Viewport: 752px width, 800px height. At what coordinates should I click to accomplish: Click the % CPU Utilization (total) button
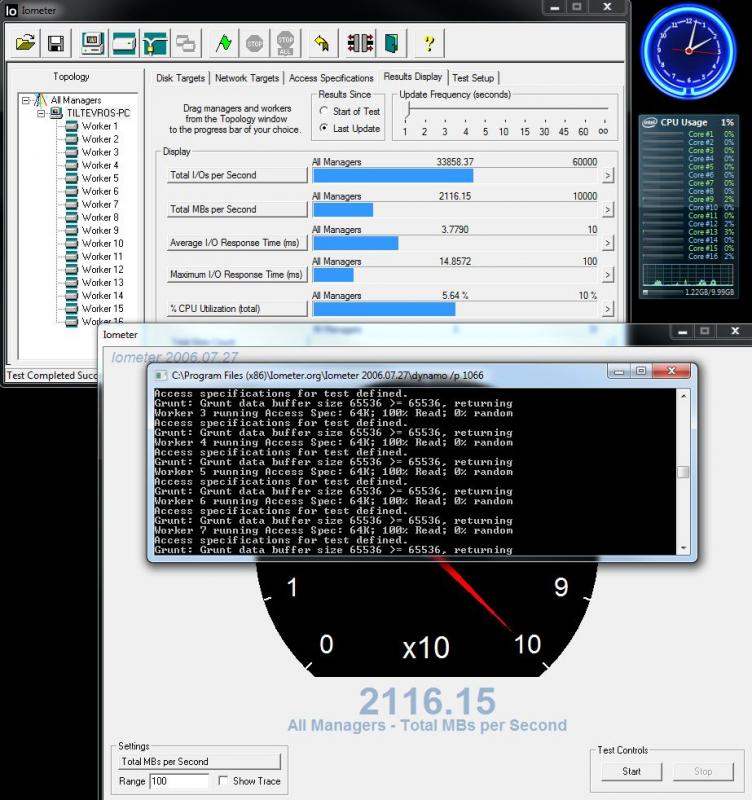coord(237,309)
